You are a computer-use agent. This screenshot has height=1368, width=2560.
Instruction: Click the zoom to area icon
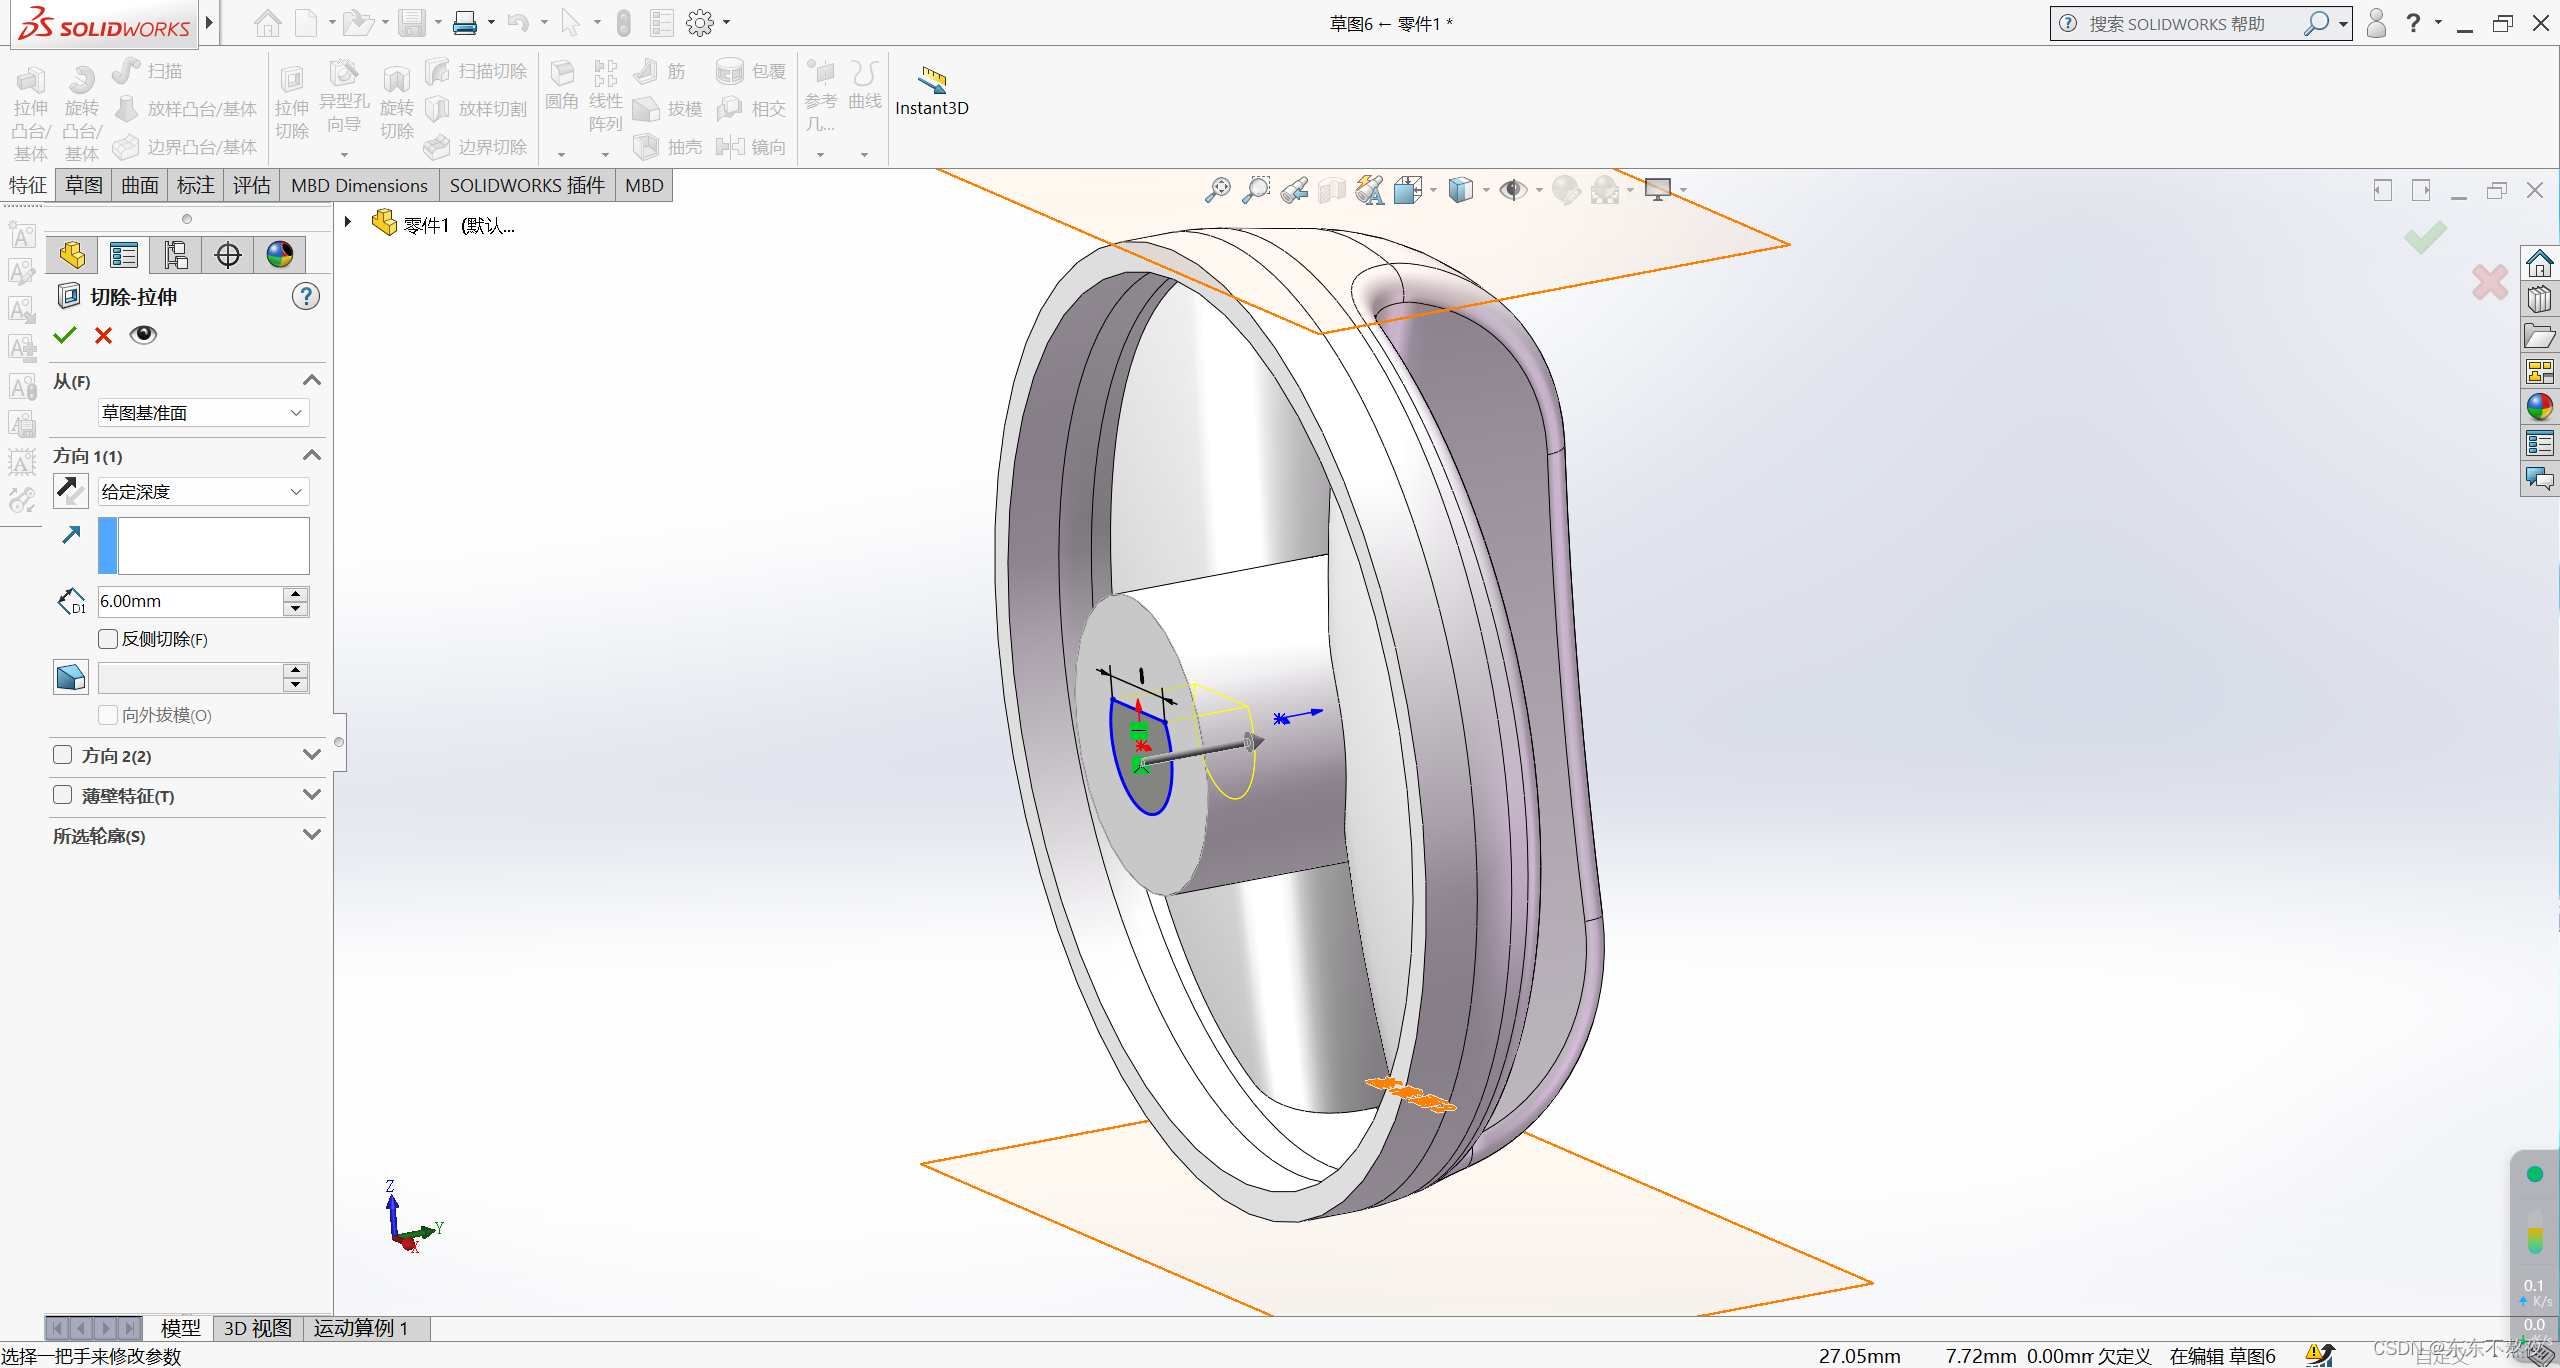1256,190
